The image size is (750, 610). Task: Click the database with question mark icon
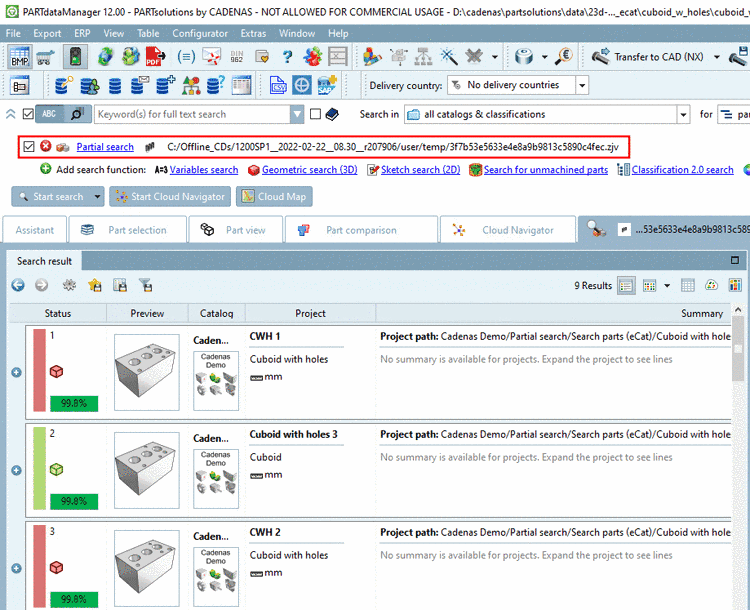tap(216, 85)
